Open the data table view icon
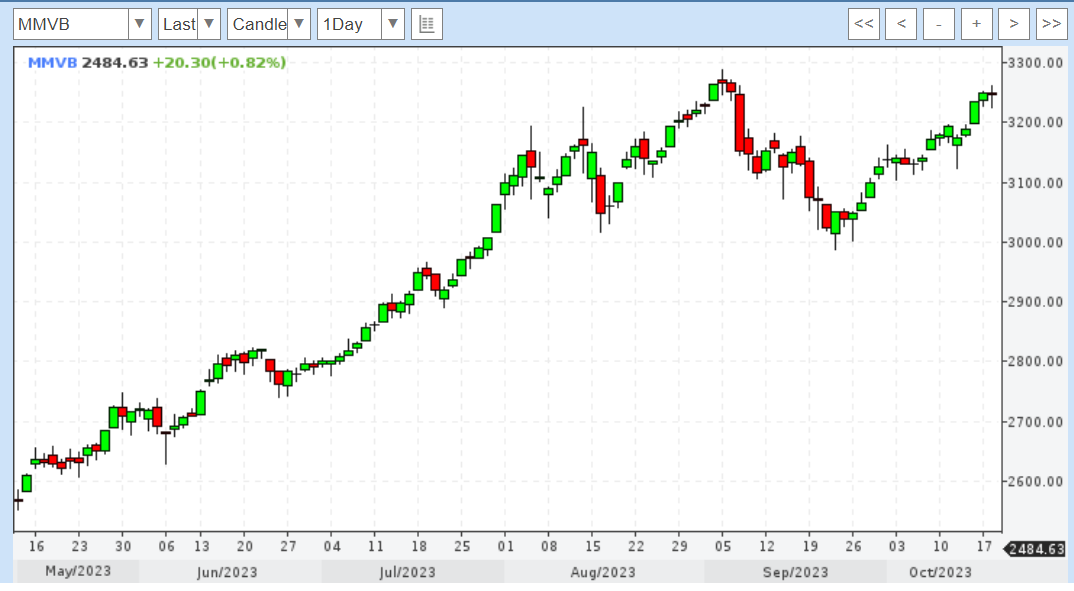1074x591 pixels. [x=427, y=24]
